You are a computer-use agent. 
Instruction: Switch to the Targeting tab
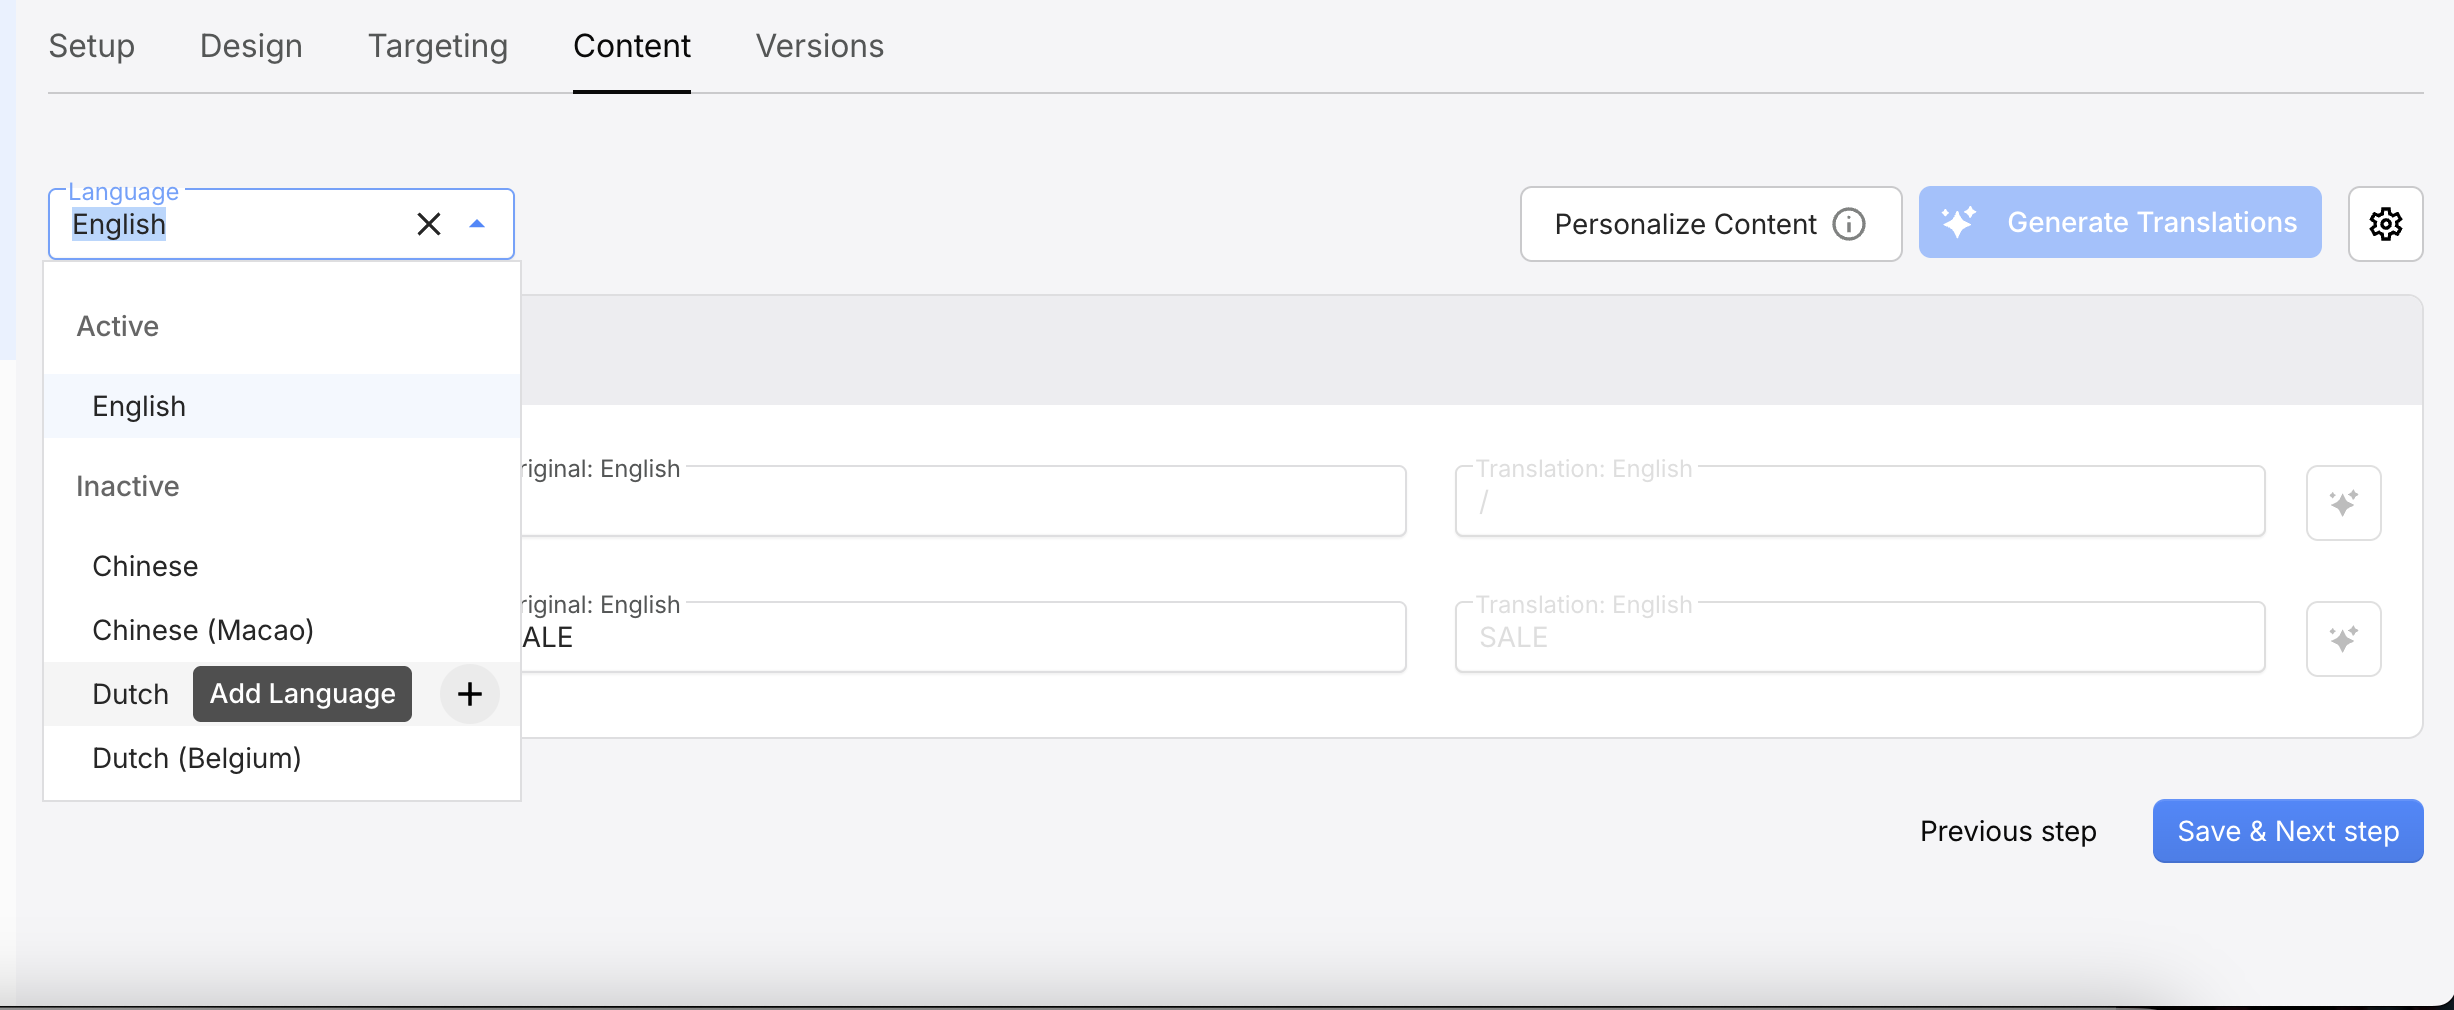(x=437, y=46)
